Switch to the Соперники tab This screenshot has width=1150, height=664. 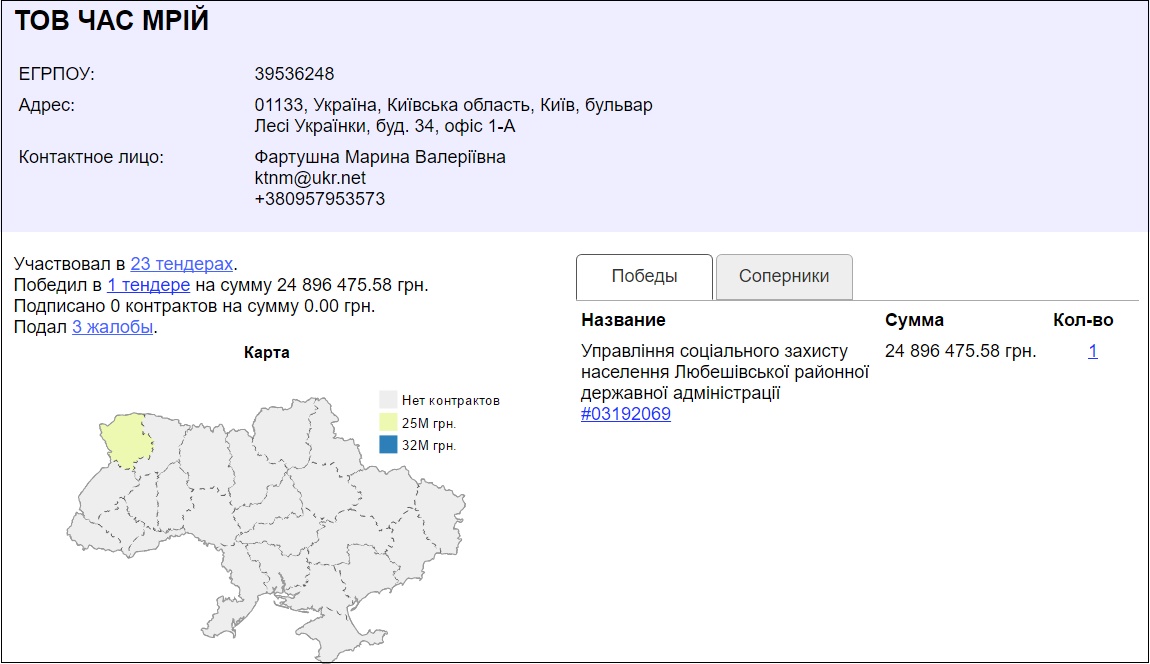784,277
